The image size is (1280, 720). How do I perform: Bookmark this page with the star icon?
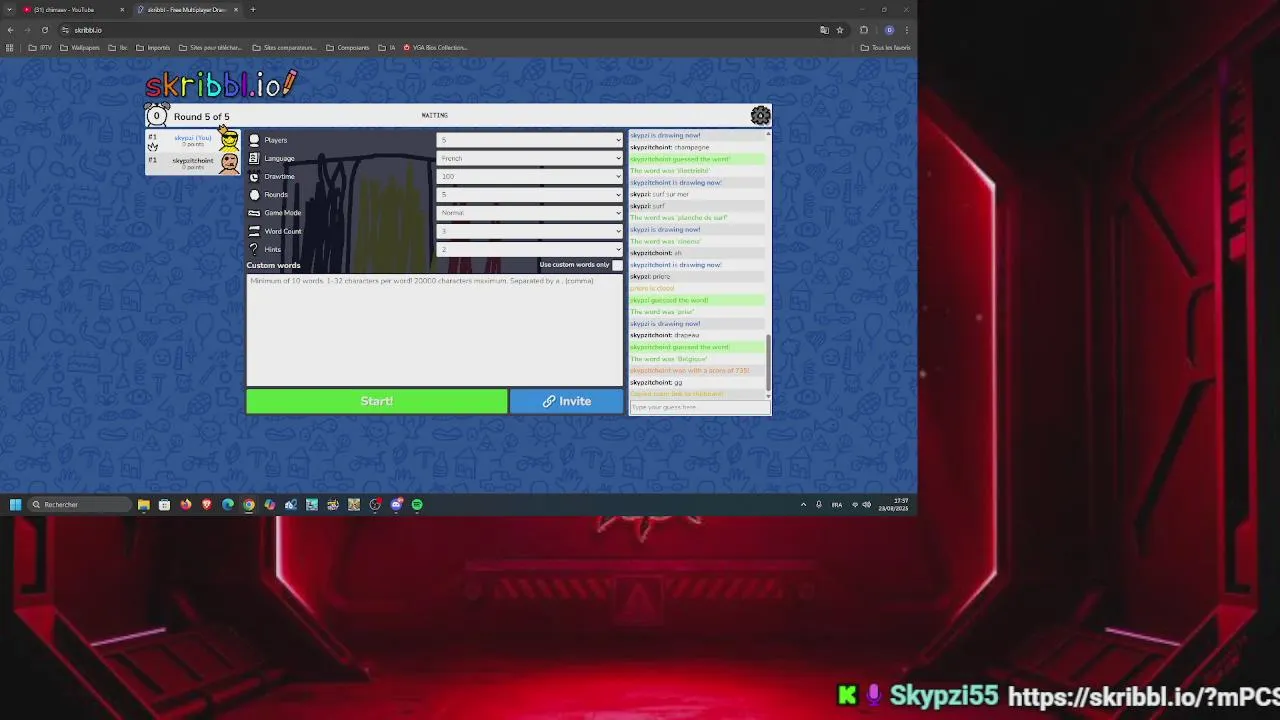840,30
